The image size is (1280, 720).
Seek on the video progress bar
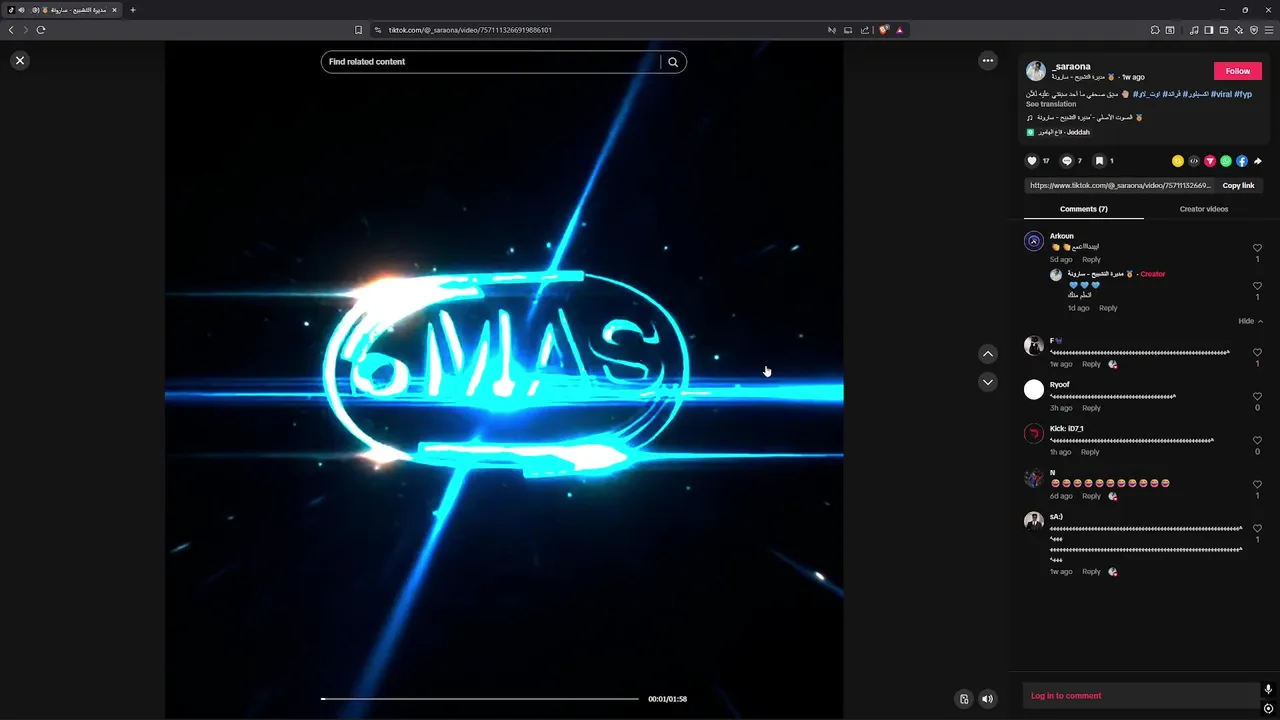(x=480, y=699)
